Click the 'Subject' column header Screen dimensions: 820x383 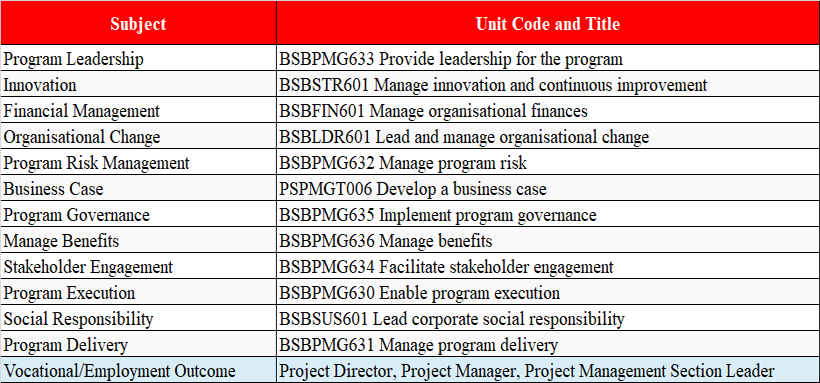click(x=138, y=22)
